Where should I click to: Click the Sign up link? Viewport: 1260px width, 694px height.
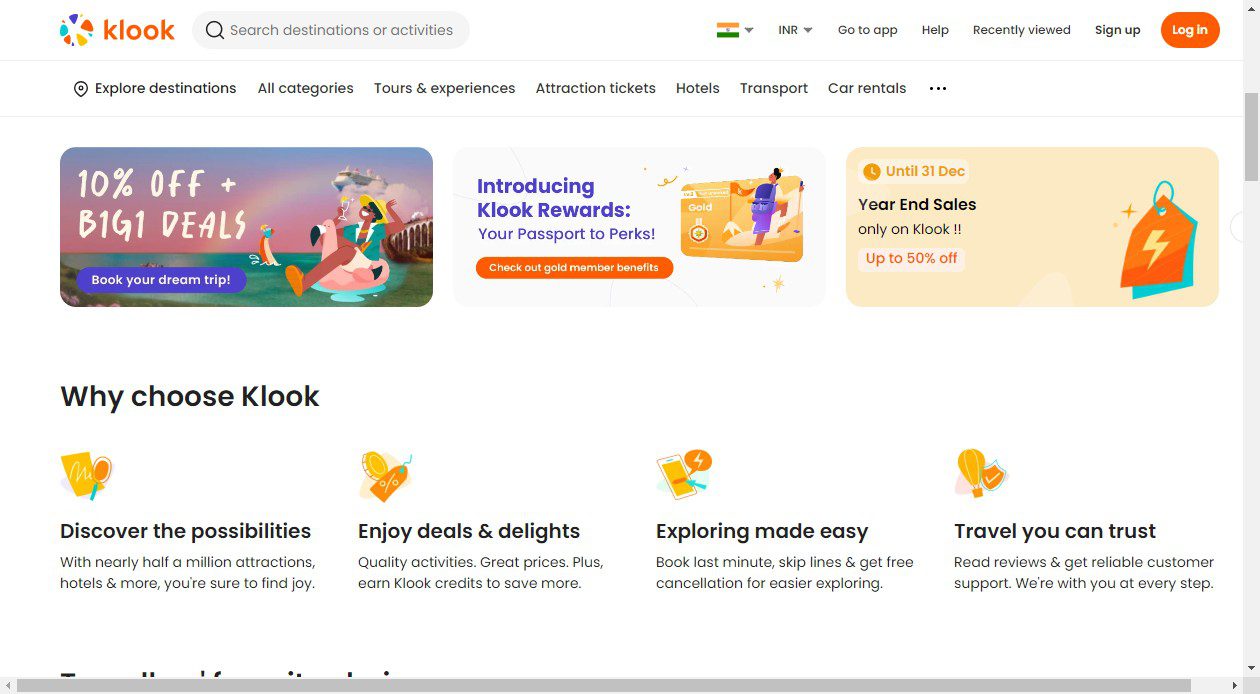click(x=1117, y=30)
